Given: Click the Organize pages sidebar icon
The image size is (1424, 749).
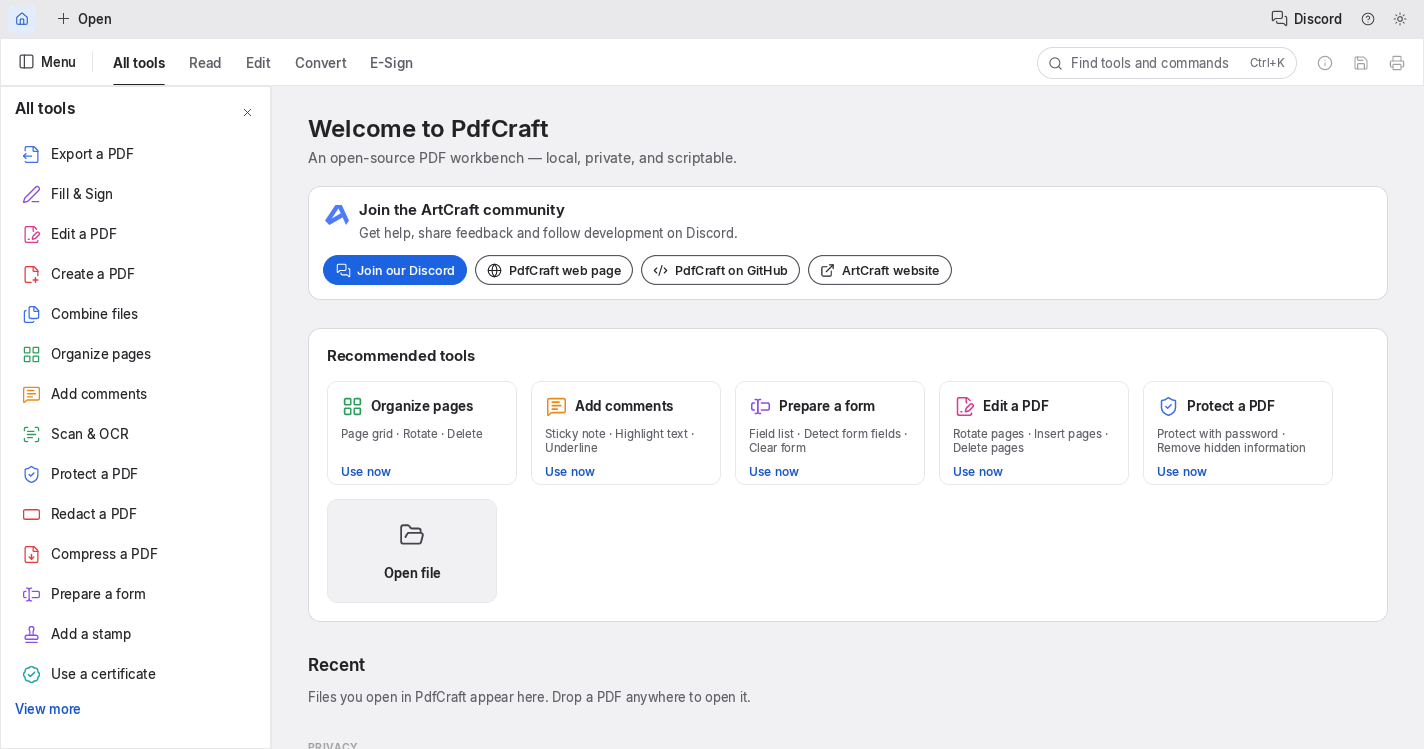Looking at the screenshot, I should tap(31, 354).
